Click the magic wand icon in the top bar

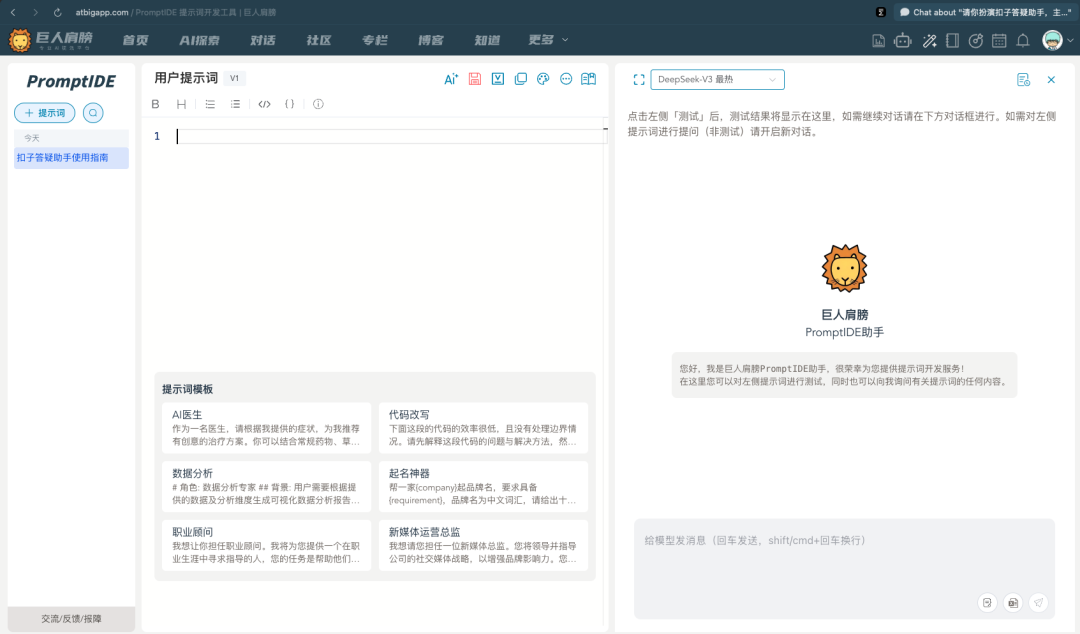click(929, 41)
